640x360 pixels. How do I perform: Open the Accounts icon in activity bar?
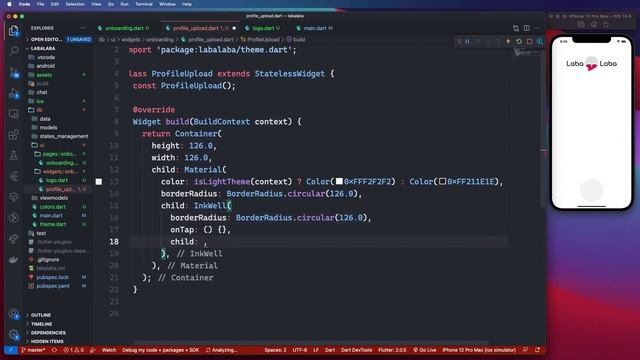point(13,314)
